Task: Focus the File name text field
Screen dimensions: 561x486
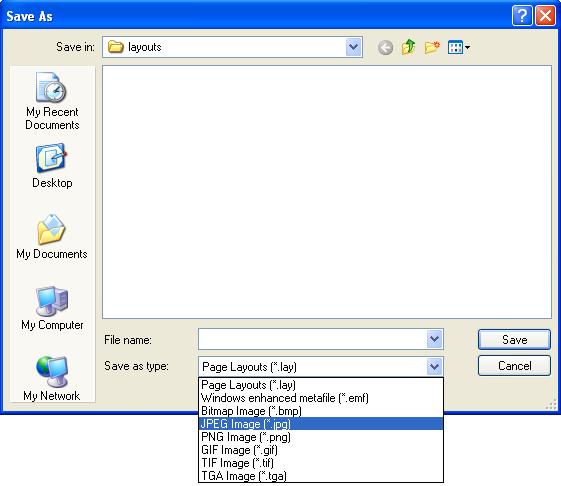Action: pyautogui.click(x=312, y=339)
